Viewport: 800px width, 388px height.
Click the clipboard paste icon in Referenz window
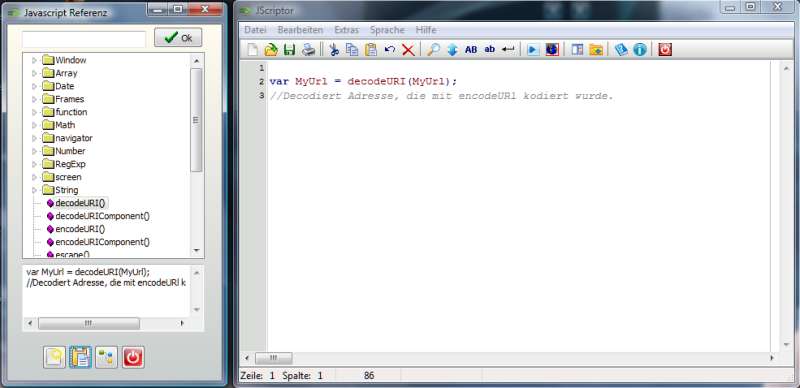80,357
